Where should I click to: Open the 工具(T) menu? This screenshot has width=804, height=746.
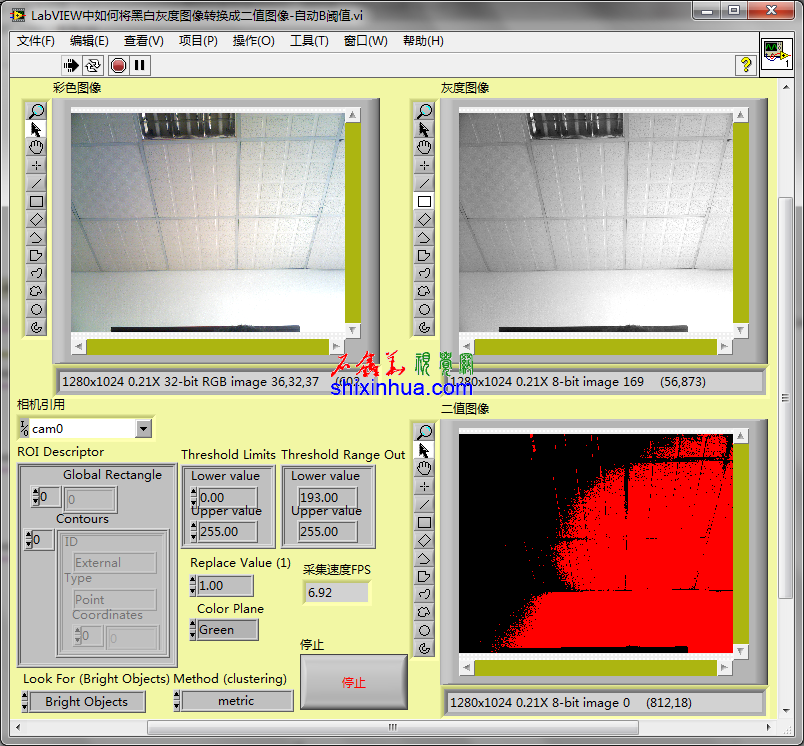(x=309, y=41)
